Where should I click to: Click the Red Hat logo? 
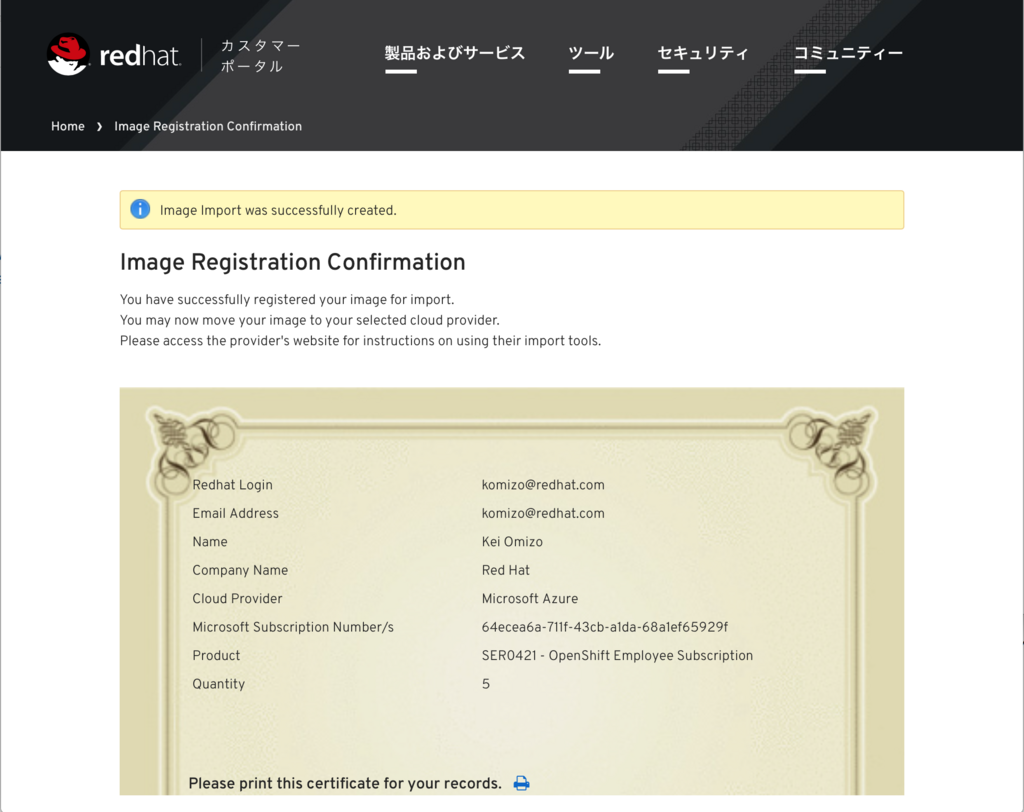point(114,54)
